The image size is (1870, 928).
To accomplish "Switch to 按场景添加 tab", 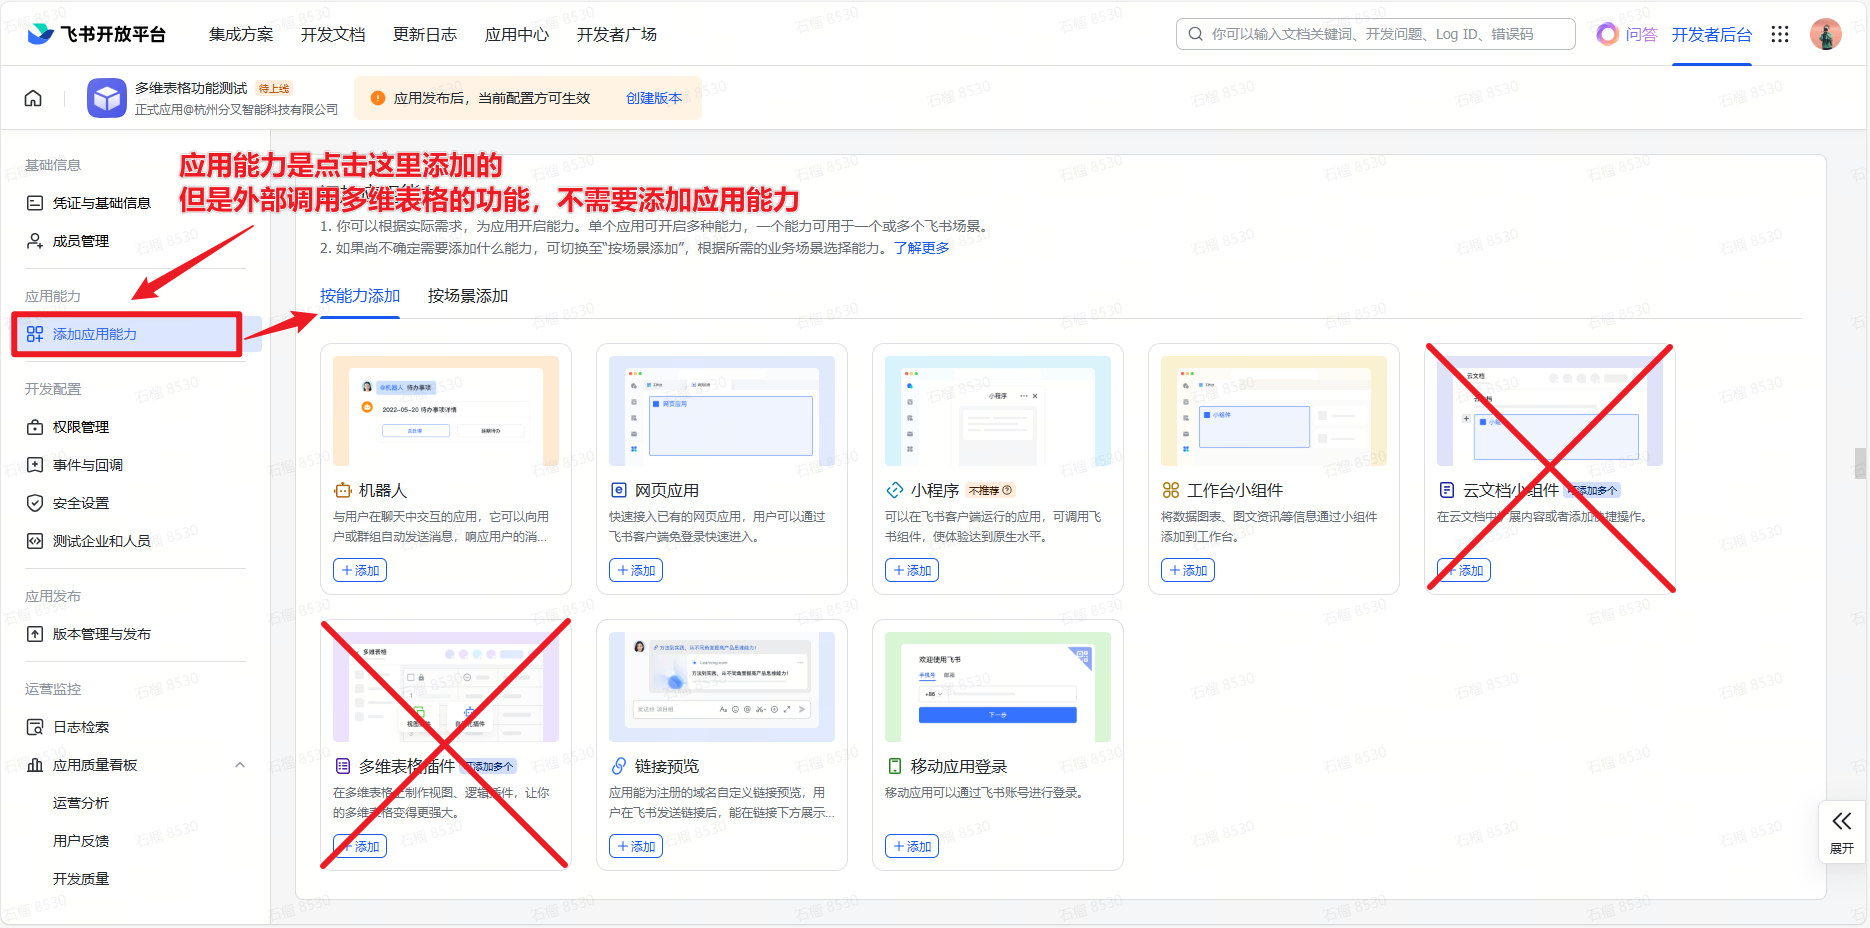I will click(x=468, y=296).
